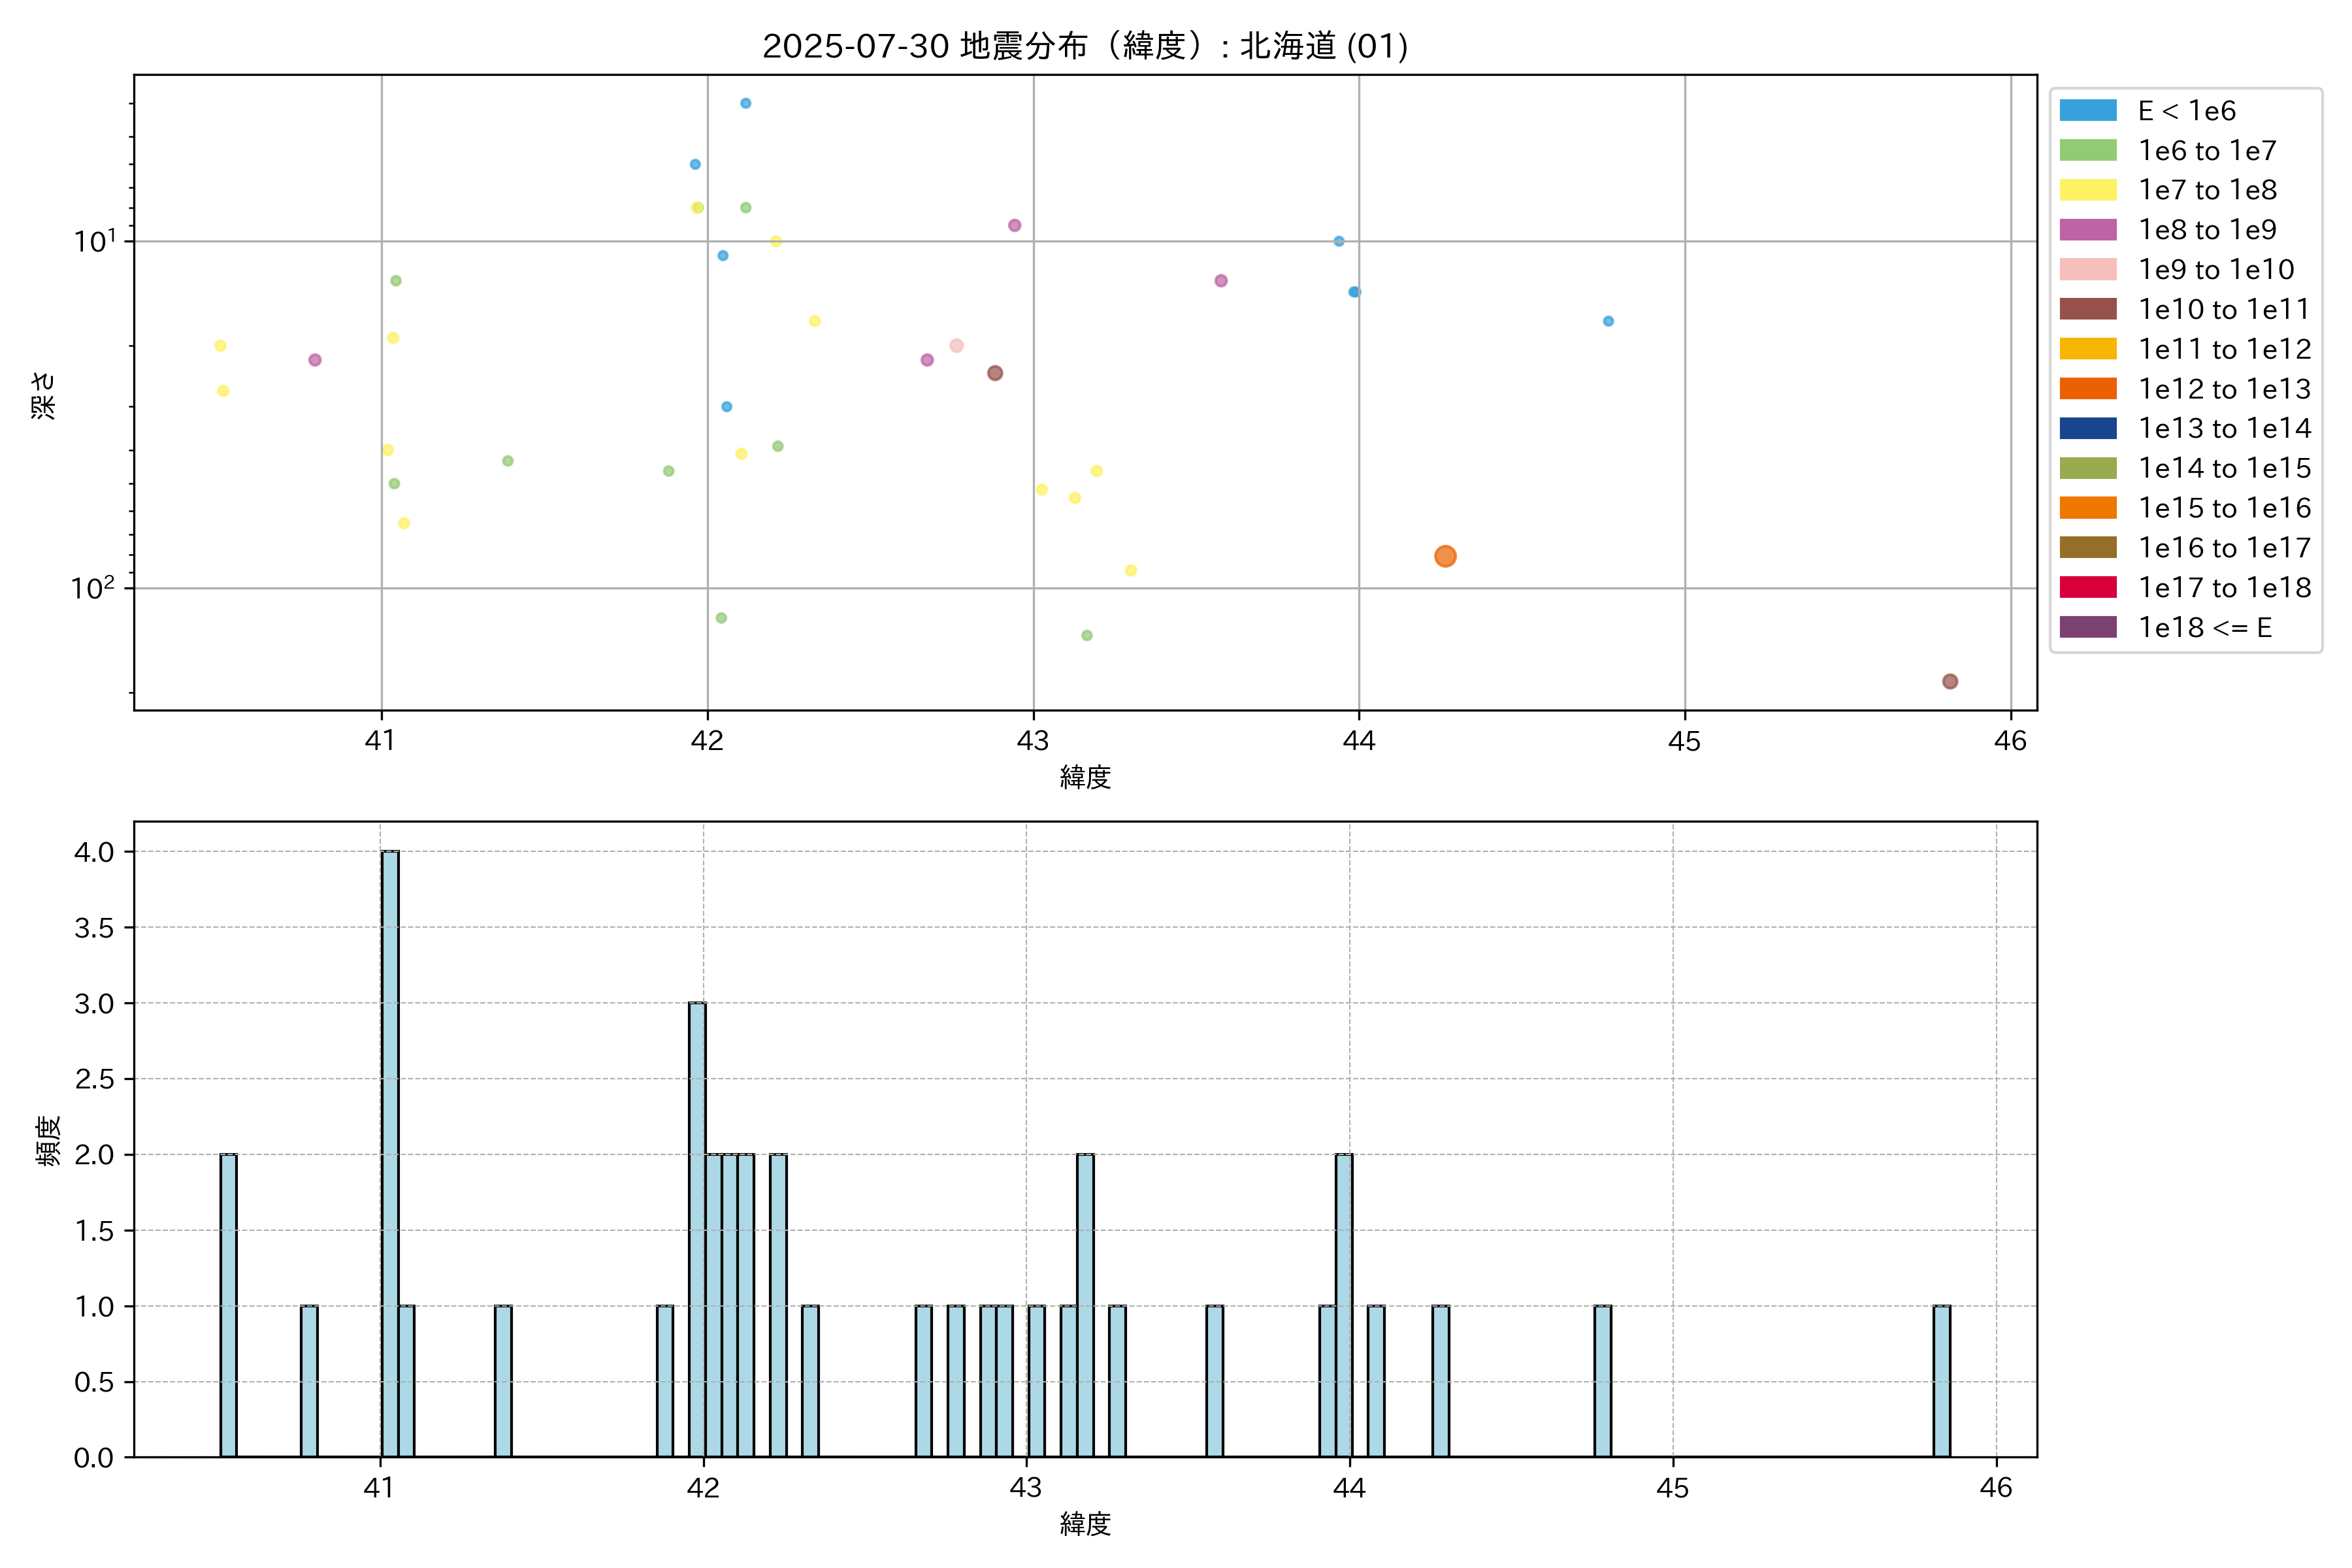
Task: Click the histogram bar of height 3 near latitude 42
Action: click(697, 1230)
